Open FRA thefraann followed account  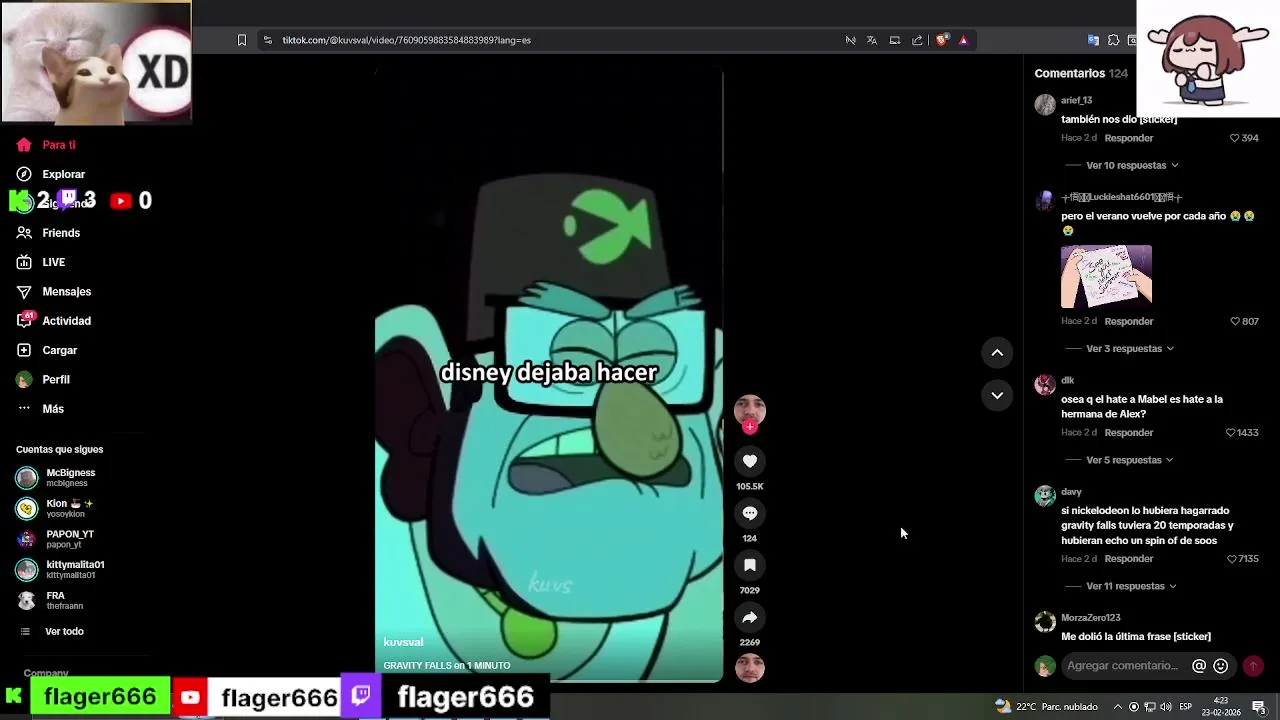[x=50, y=600]
